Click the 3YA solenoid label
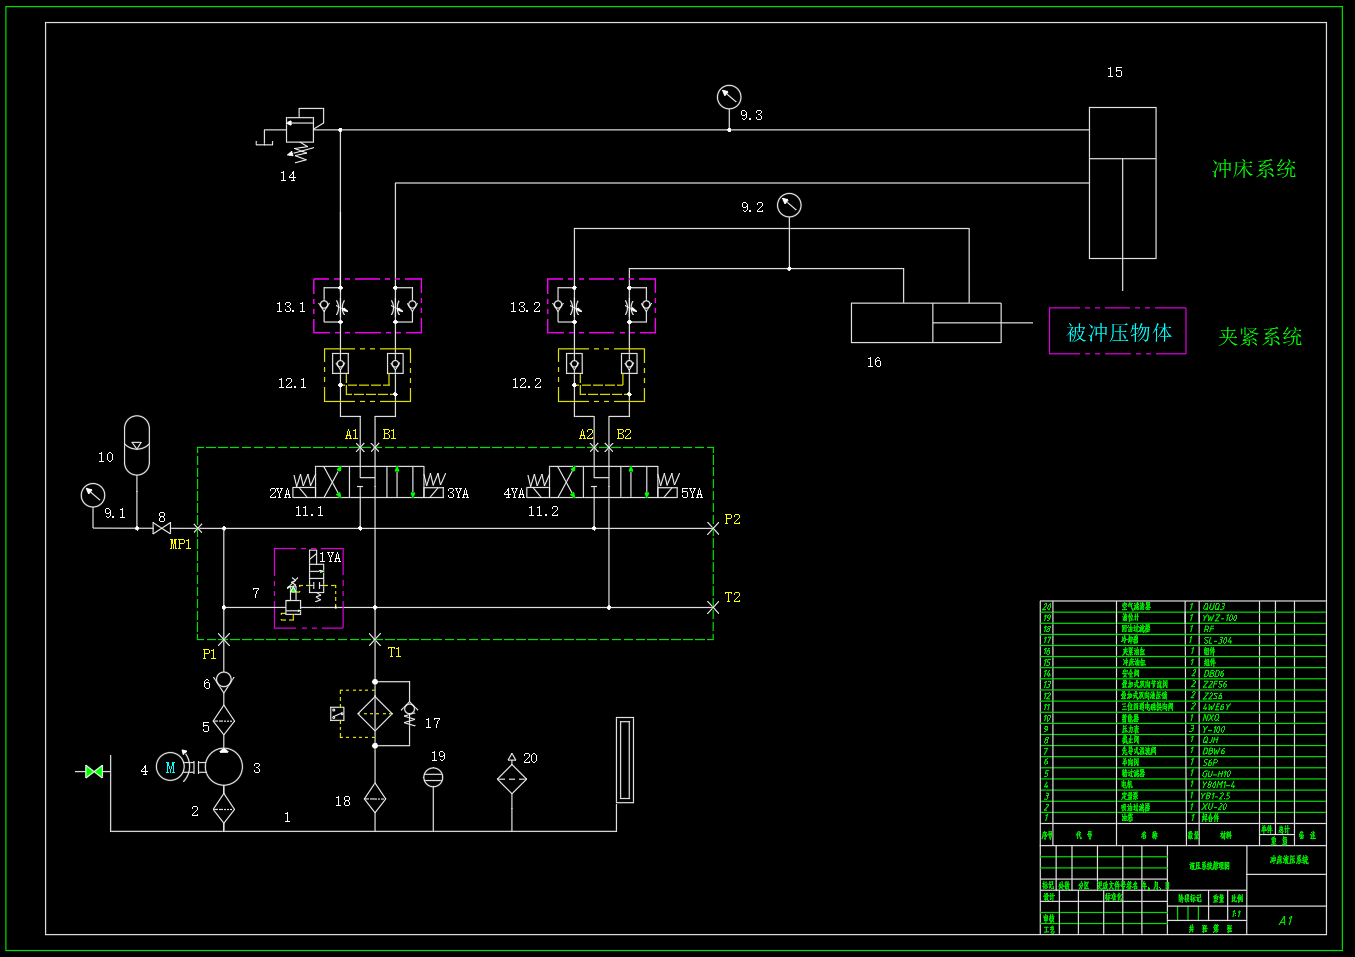This screenshot has height=957, width=1355. [x=458, y=493]
